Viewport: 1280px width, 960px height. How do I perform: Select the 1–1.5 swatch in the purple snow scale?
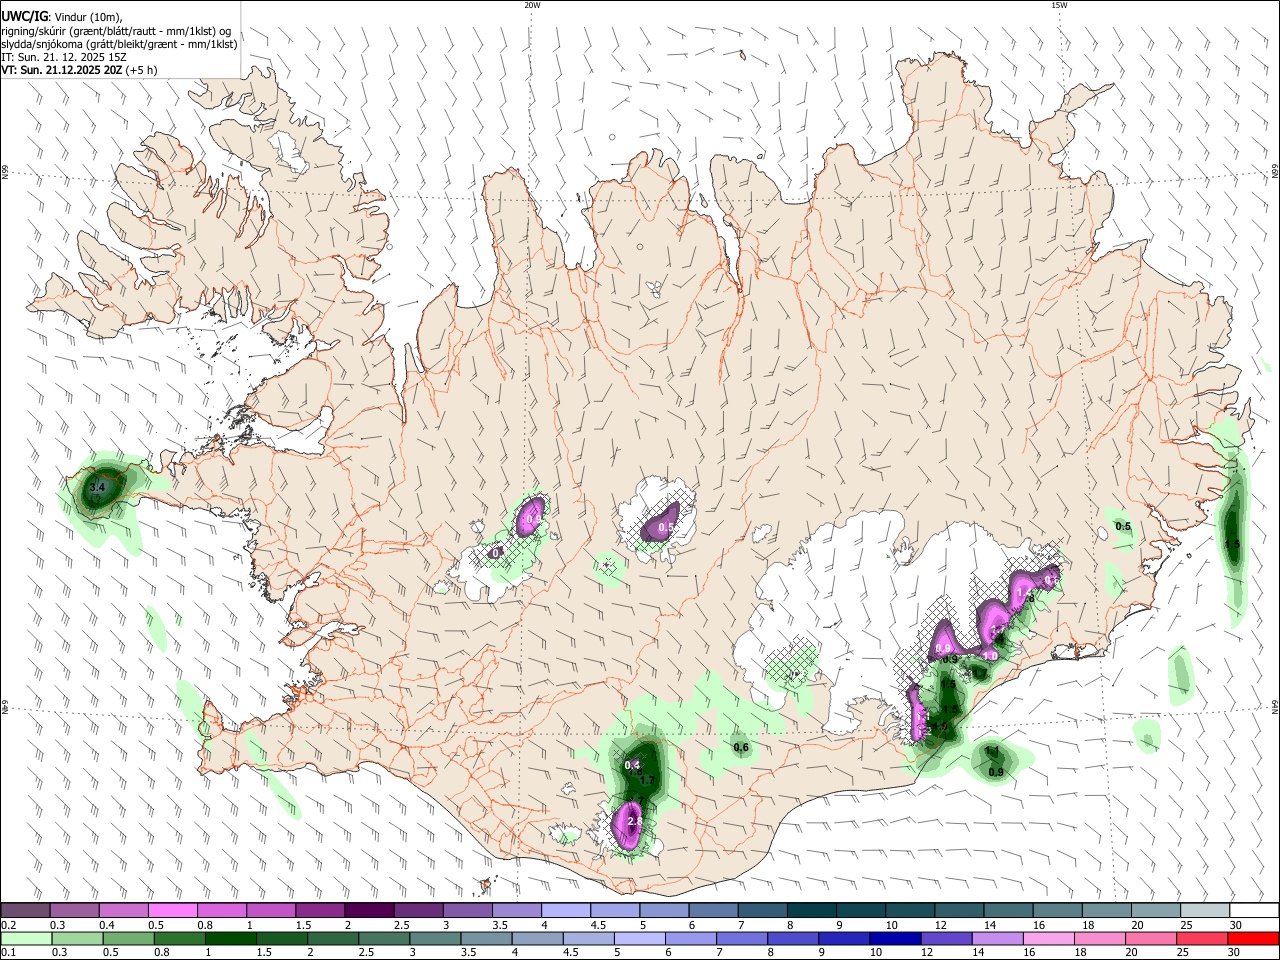(271, 911)
